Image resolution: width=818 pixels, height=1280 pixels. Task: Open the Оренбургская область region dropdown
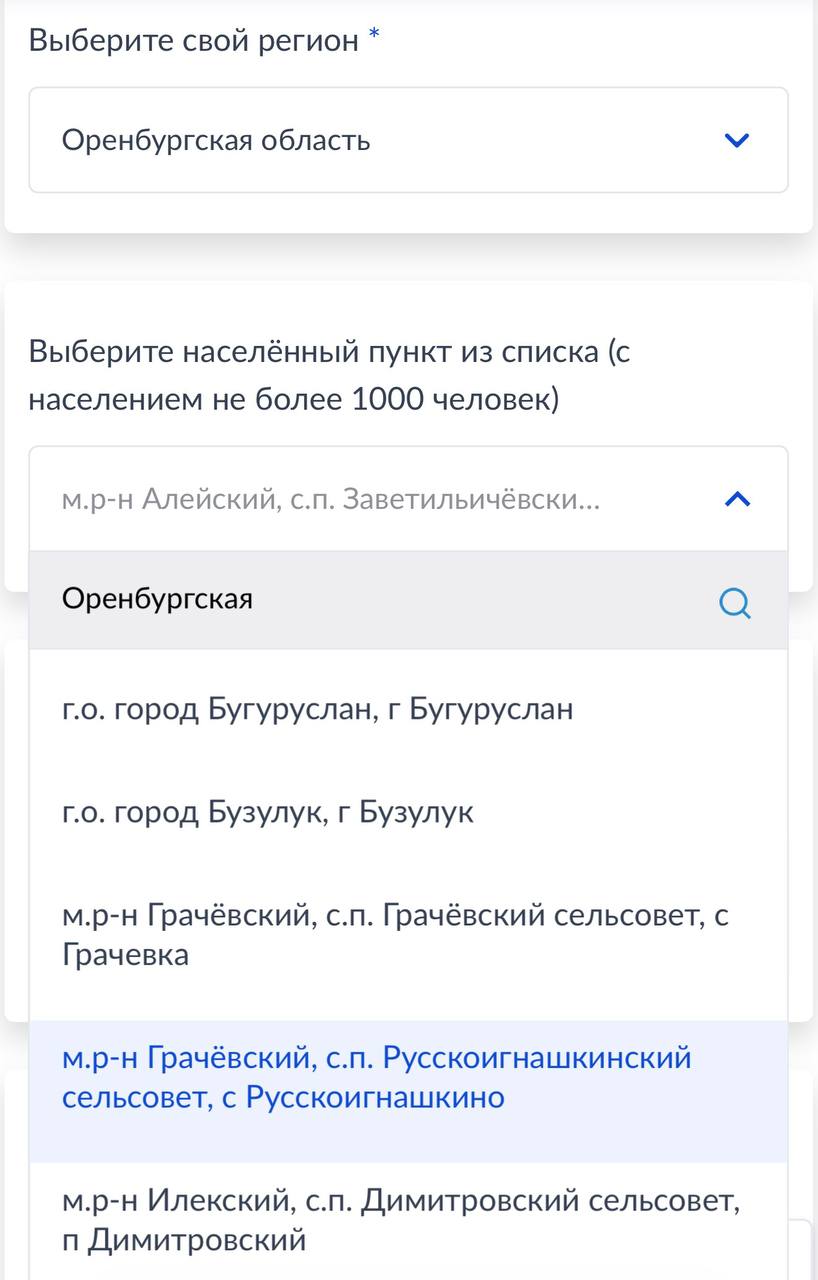(x=408, y=140)
